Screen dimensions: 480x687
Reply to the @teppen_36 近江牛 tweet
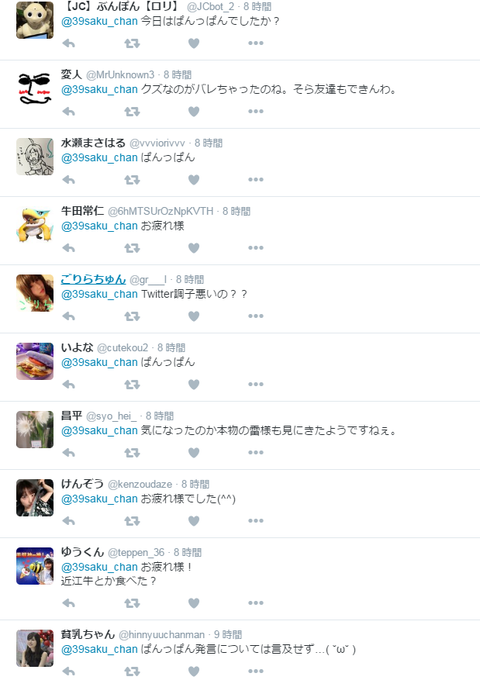click(69, 603)
